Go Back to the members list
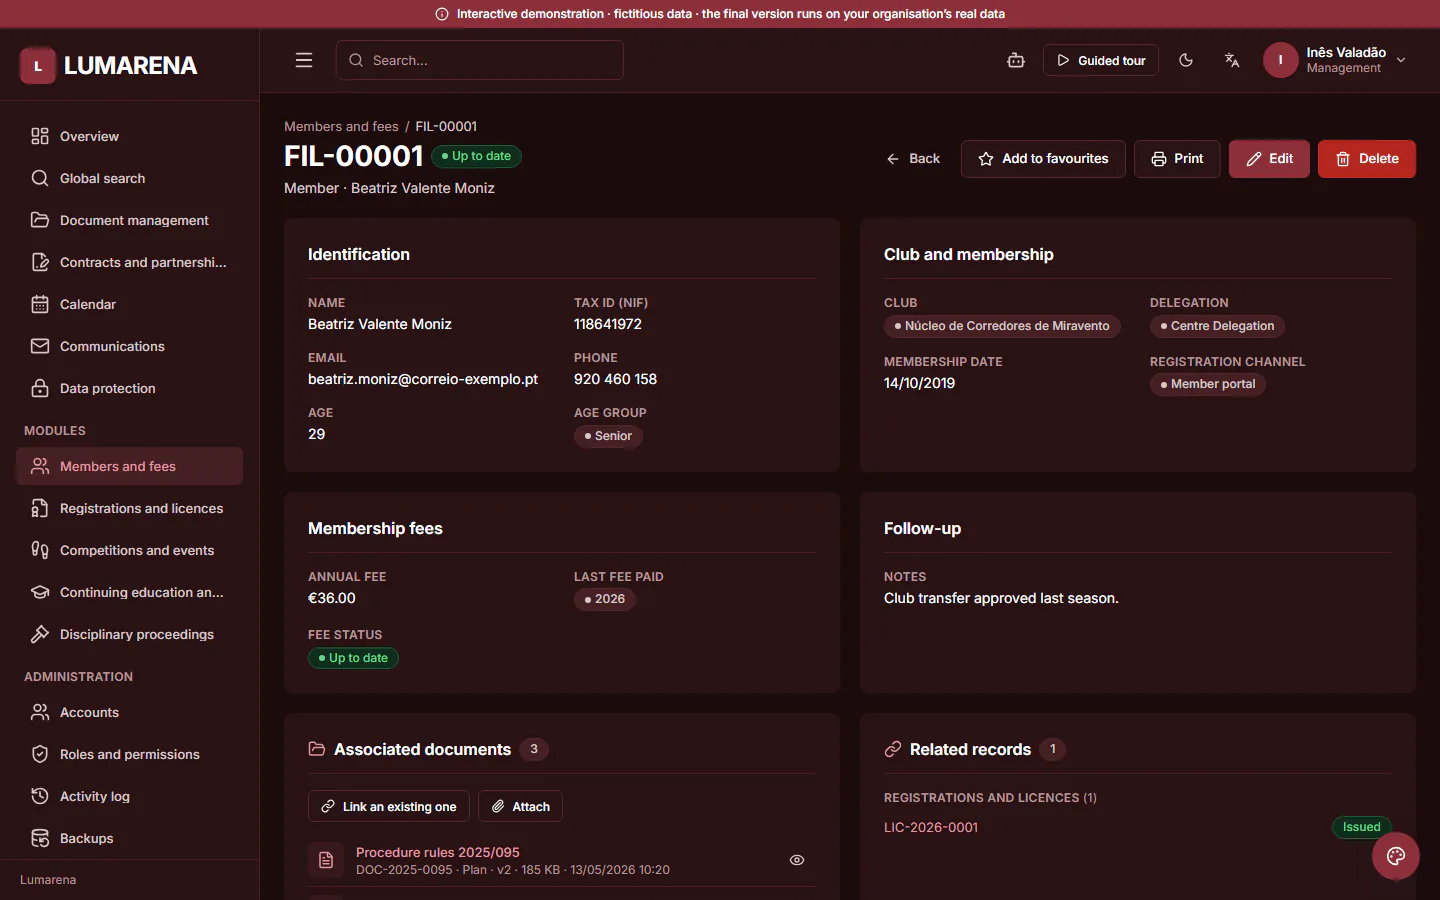Image resolution: width=1440 pixels, height=900 pixels. (913, 159)
